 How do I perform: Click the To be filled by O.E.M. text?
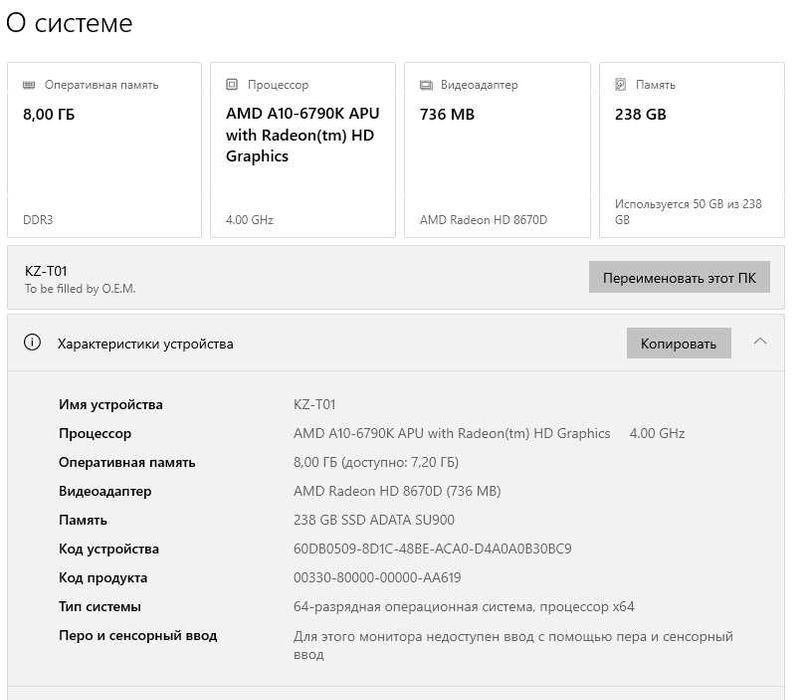pos(80,289)
